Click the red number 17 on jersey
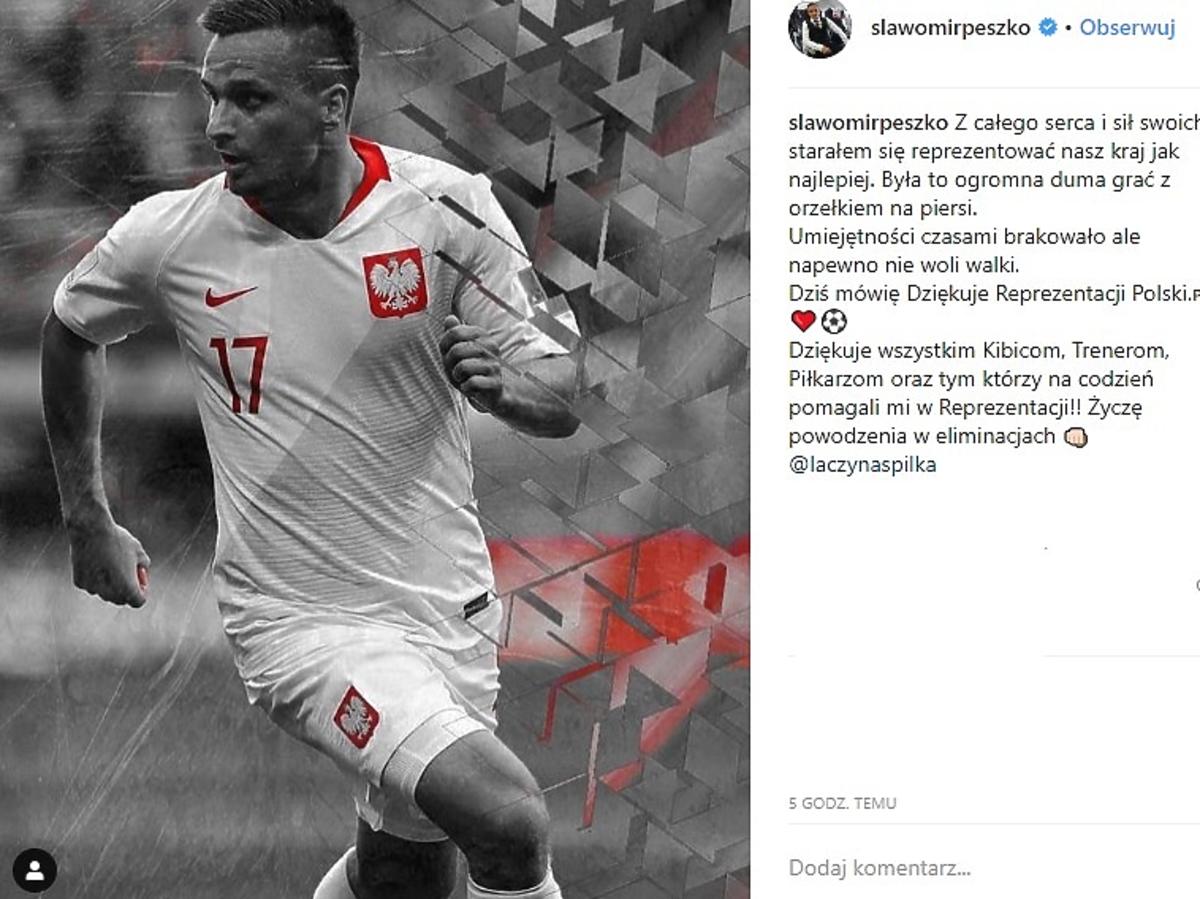 (x=239, y=374)
